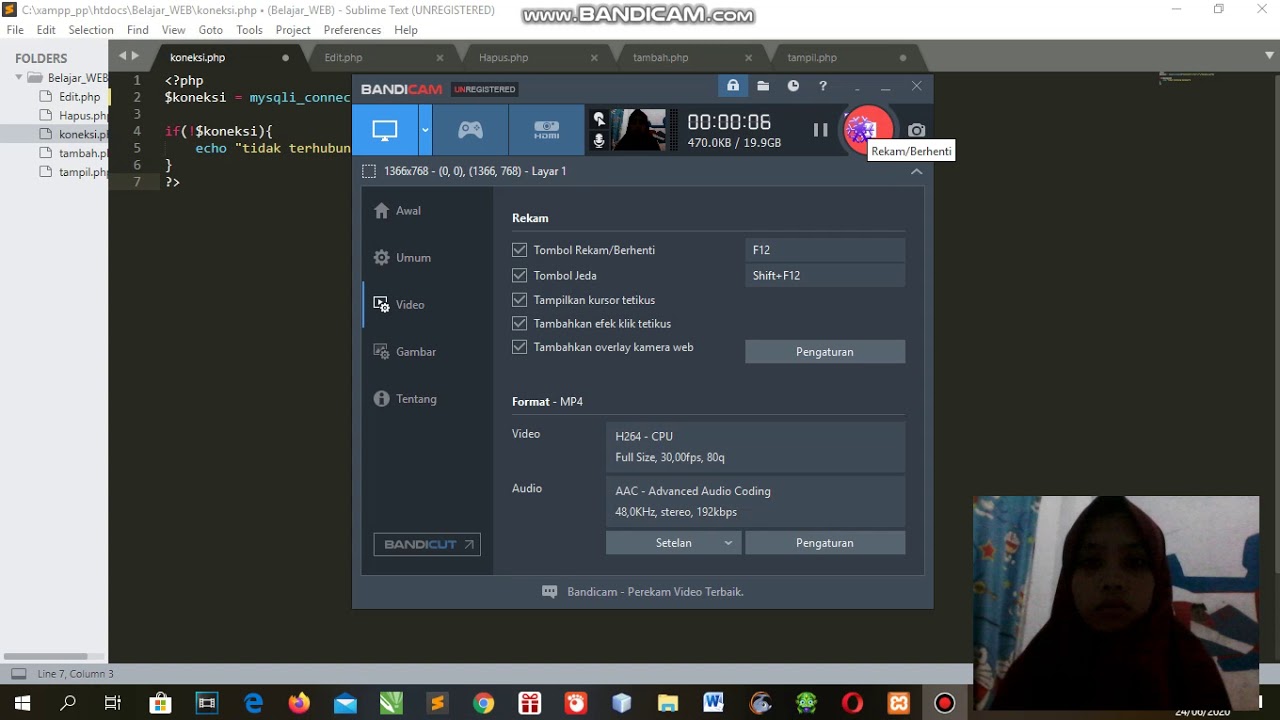Open the scheduled recording clock icon
This screenshot has width=1280, height=720.
point(793,86)
